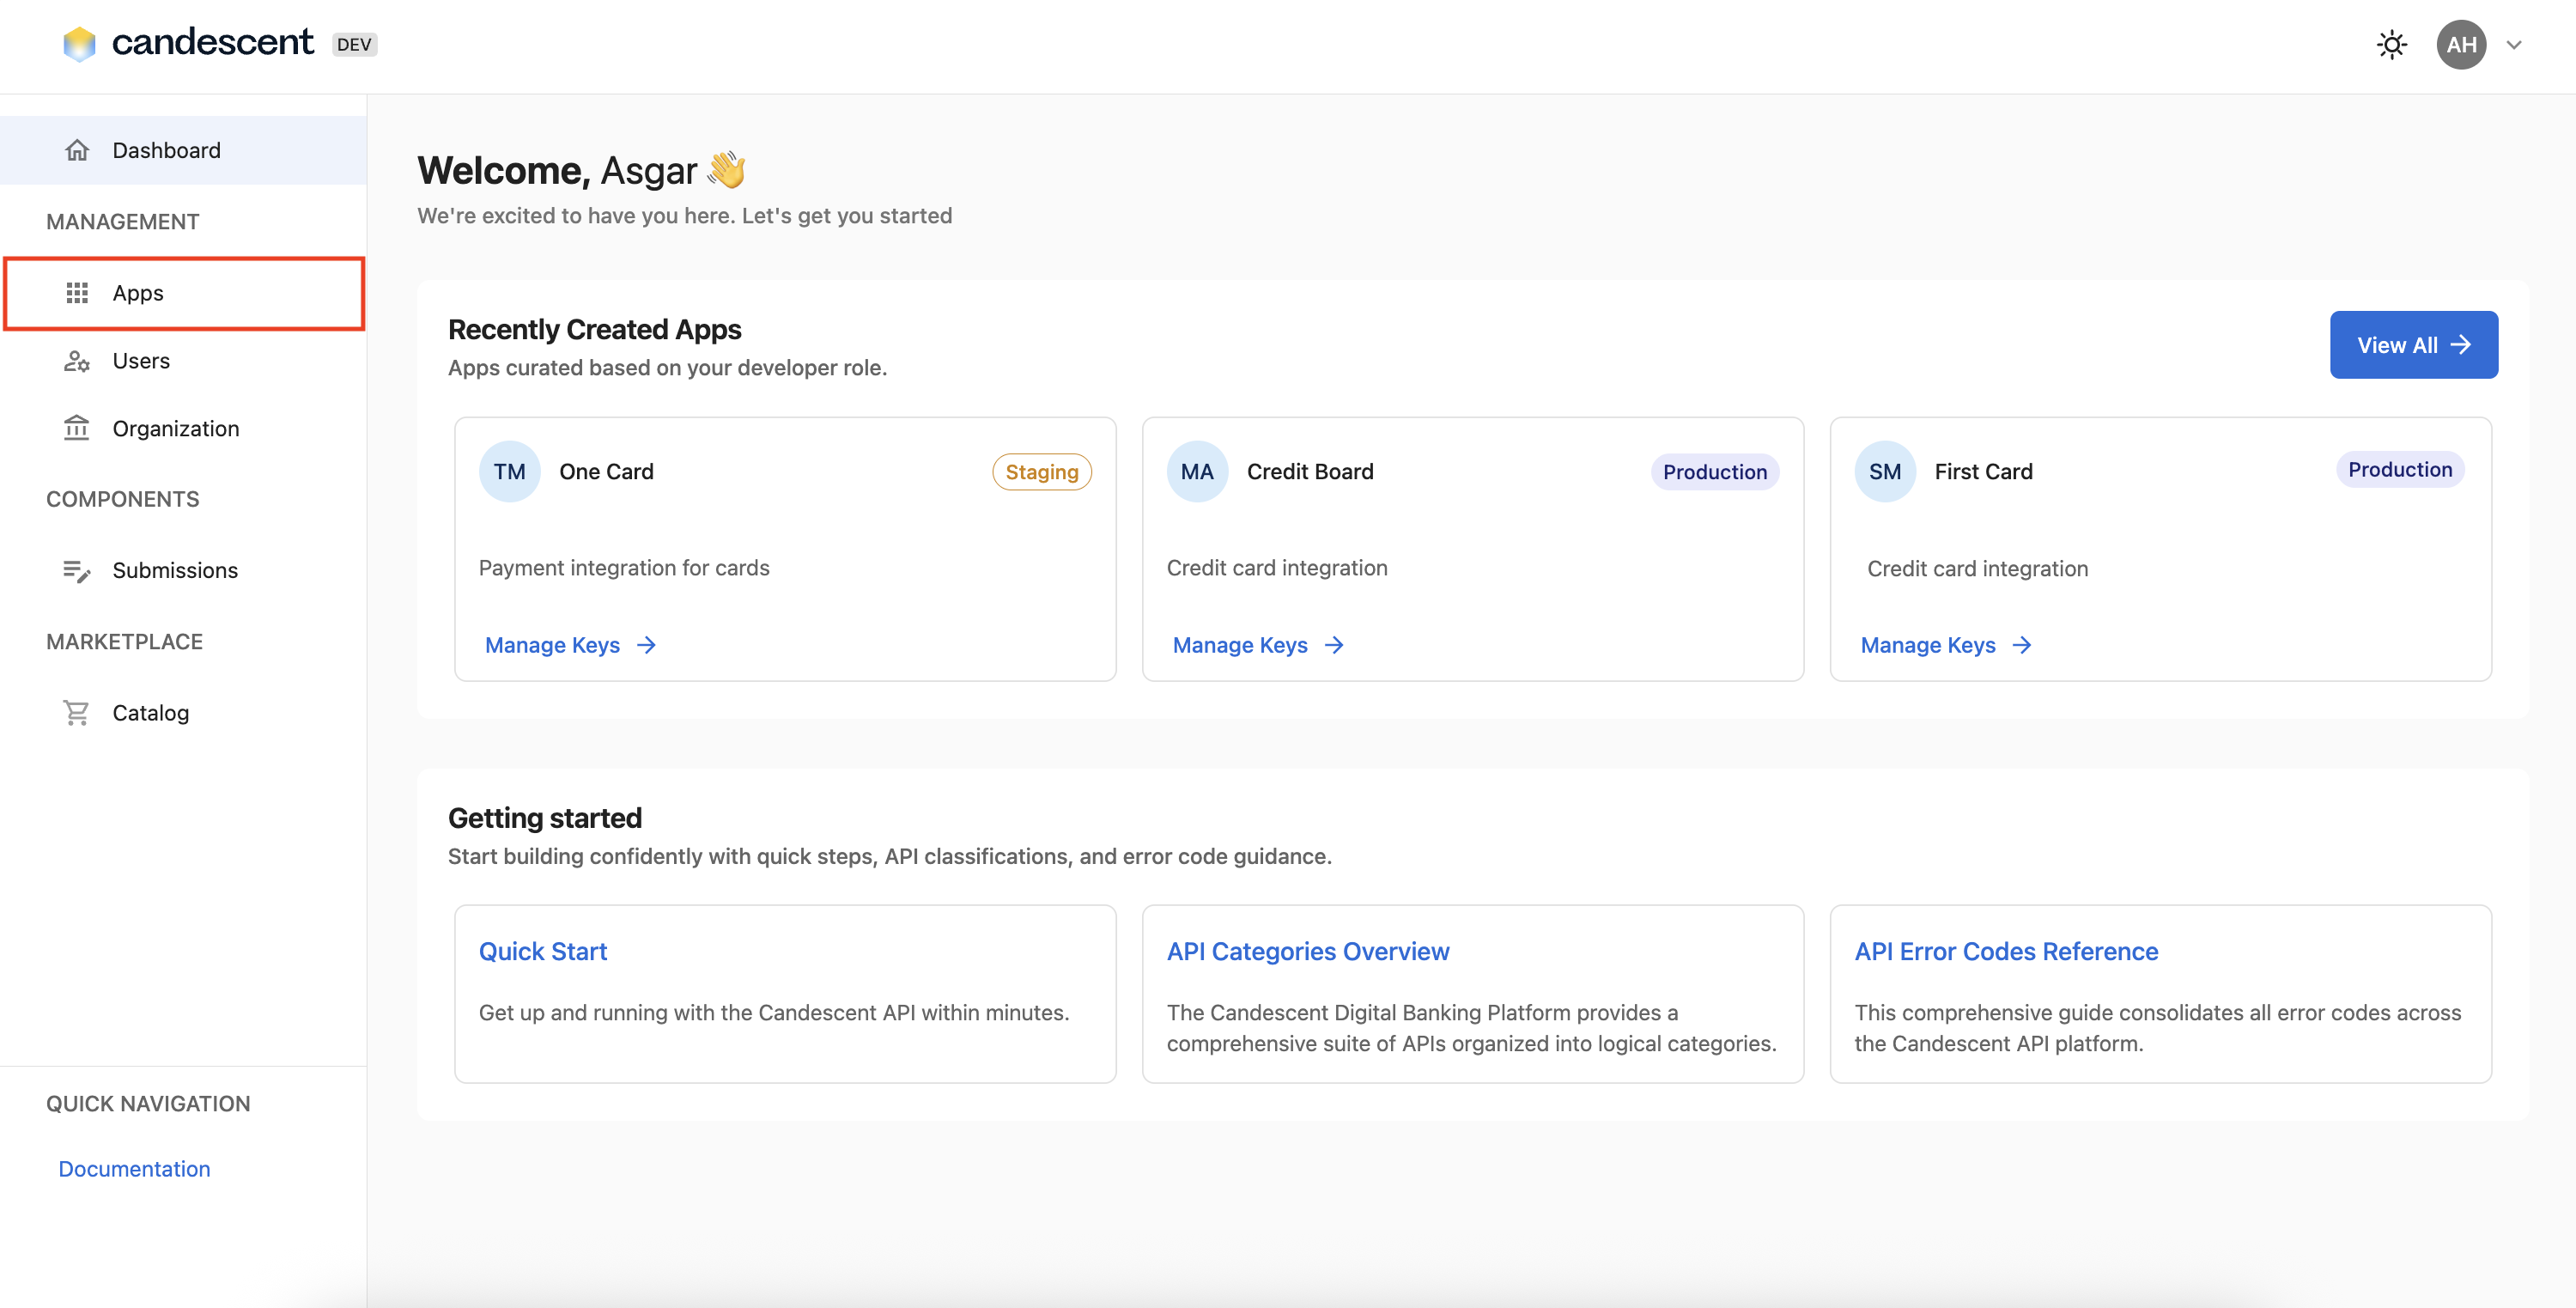Image resolution: width=2576 pixels, height=1308 pixels.
Task: Click the Production badge on First Card
Action: pyautogui.click(x=2400, y=469)
